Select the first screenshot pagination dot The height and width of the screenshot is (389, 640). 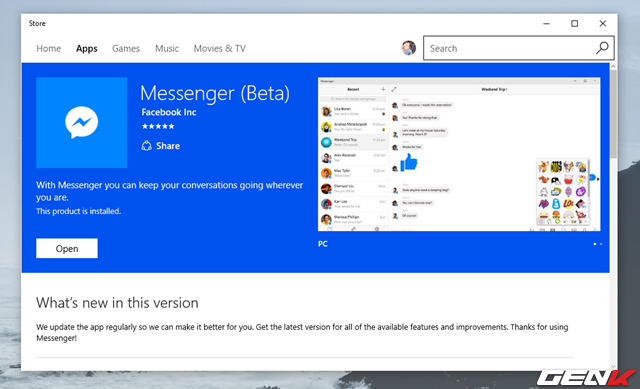click(x=595, y=244)
